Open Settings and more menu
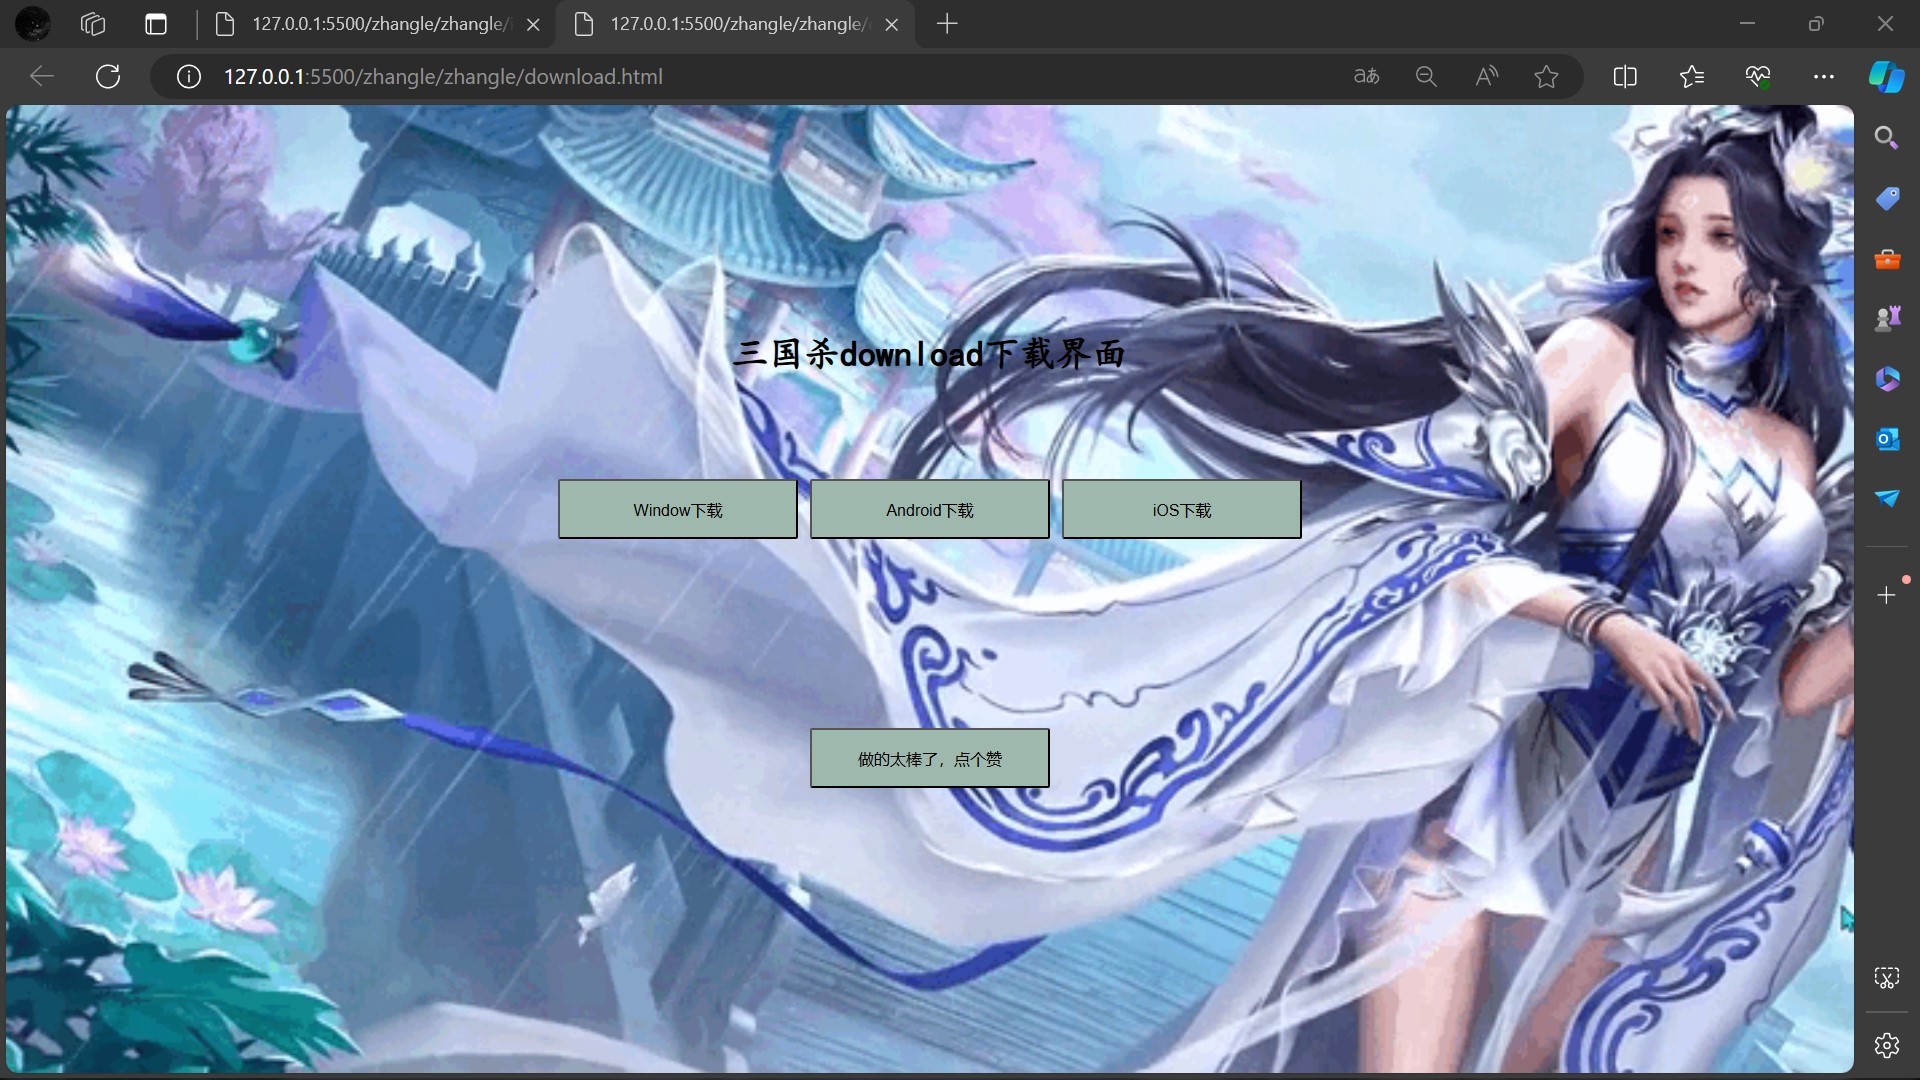The width and height of the screenshot is (1920, 1080). pos(1824,77)
